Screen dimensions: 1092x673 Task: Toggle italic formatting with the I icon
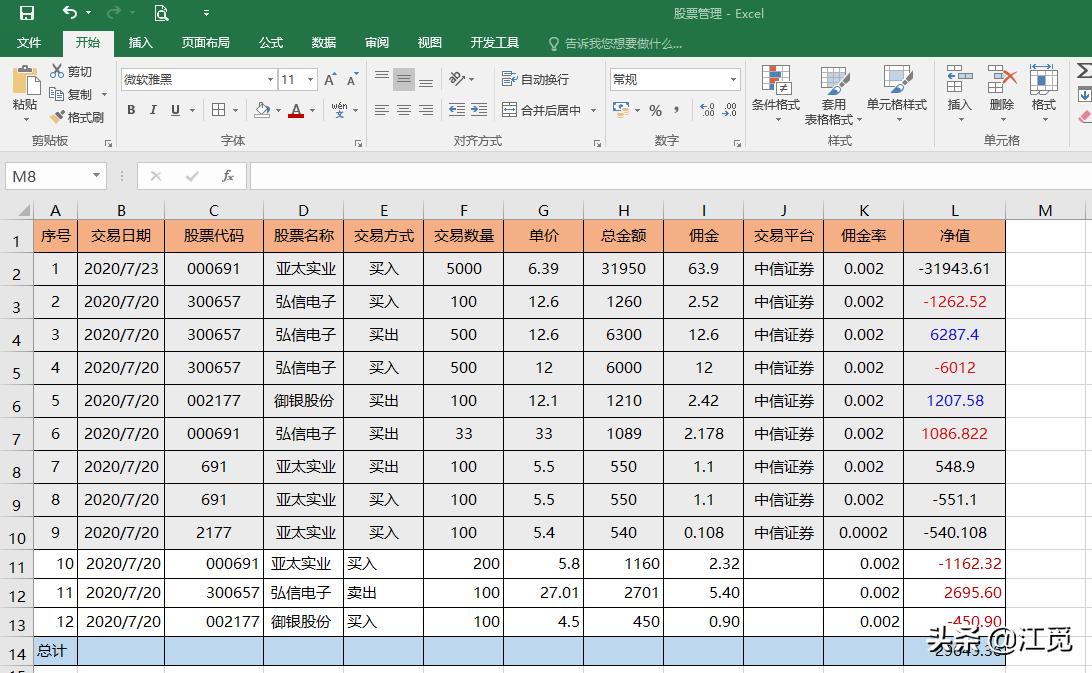pos(152,110)
